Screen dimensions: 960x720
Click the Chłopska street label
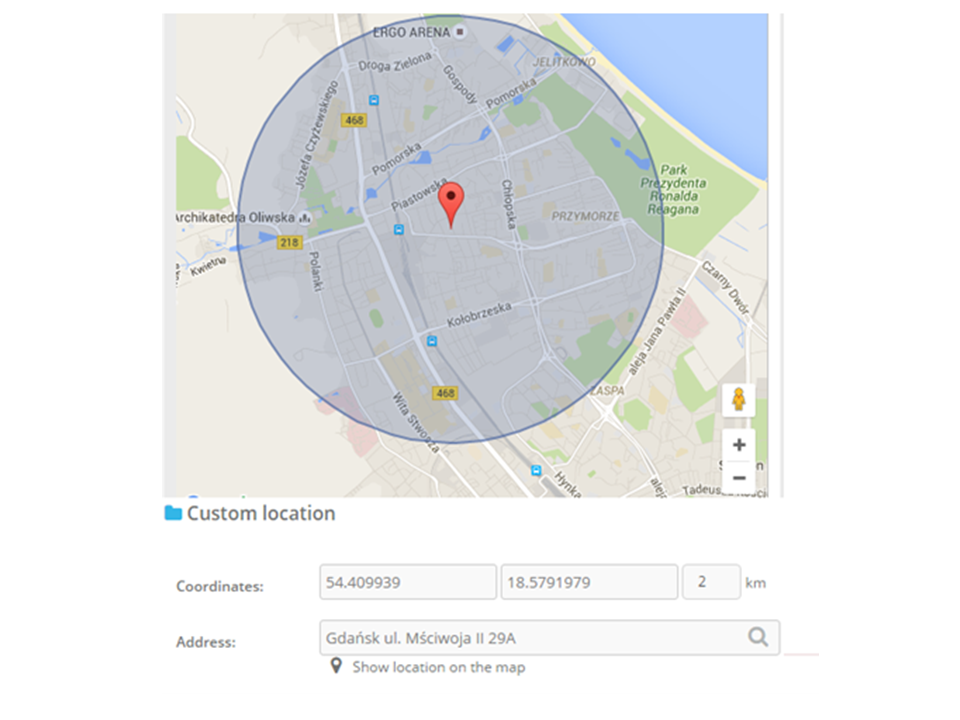[508, 204]
